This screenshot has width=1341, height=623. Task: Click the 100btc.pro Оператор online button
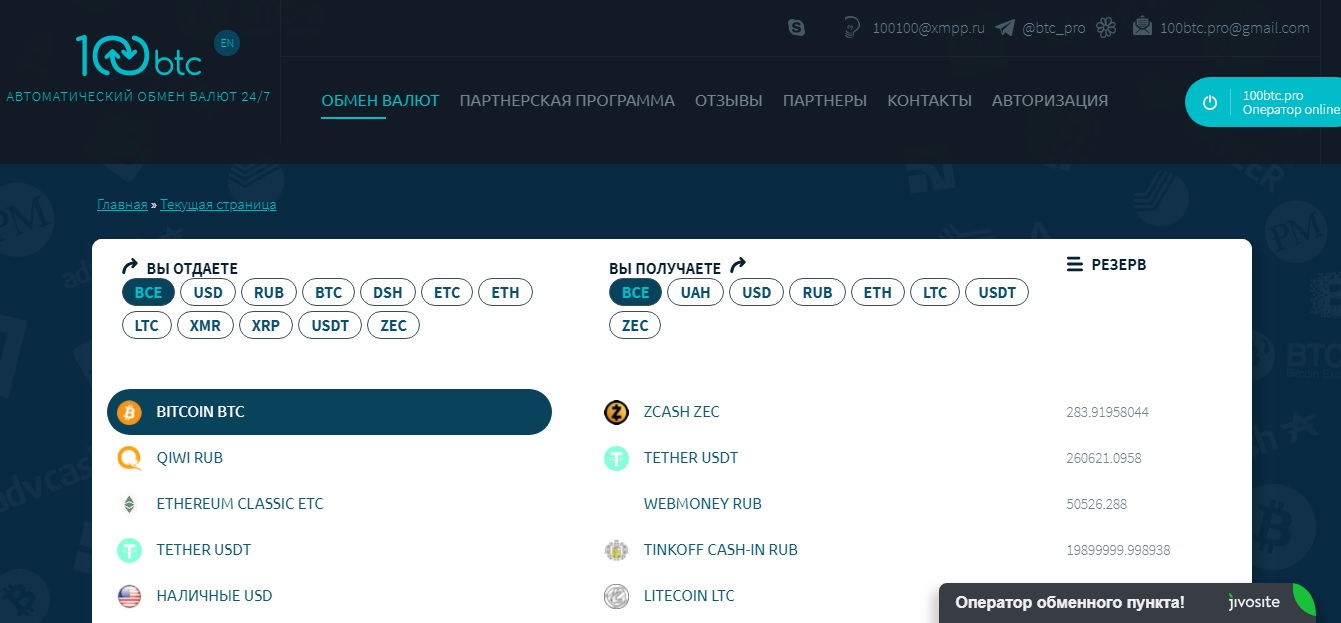coord(1263,102)
